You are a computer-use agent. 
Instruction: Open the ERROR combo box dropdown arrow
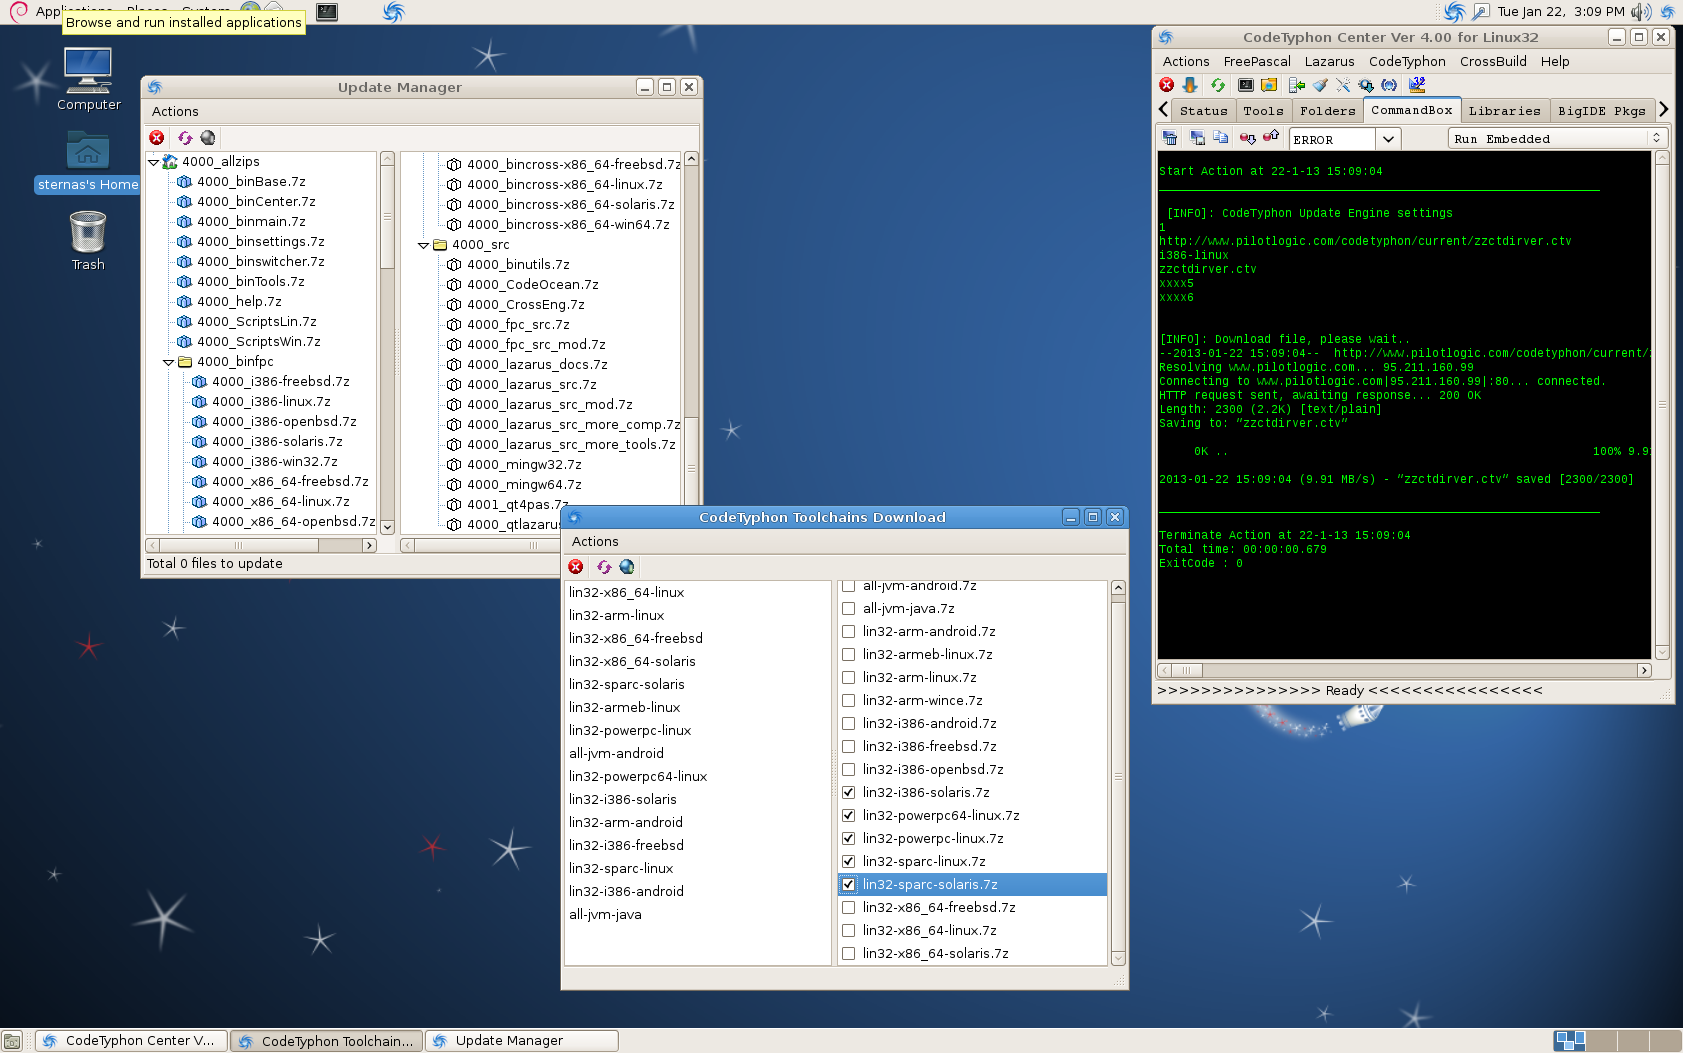pos(1388,139)
